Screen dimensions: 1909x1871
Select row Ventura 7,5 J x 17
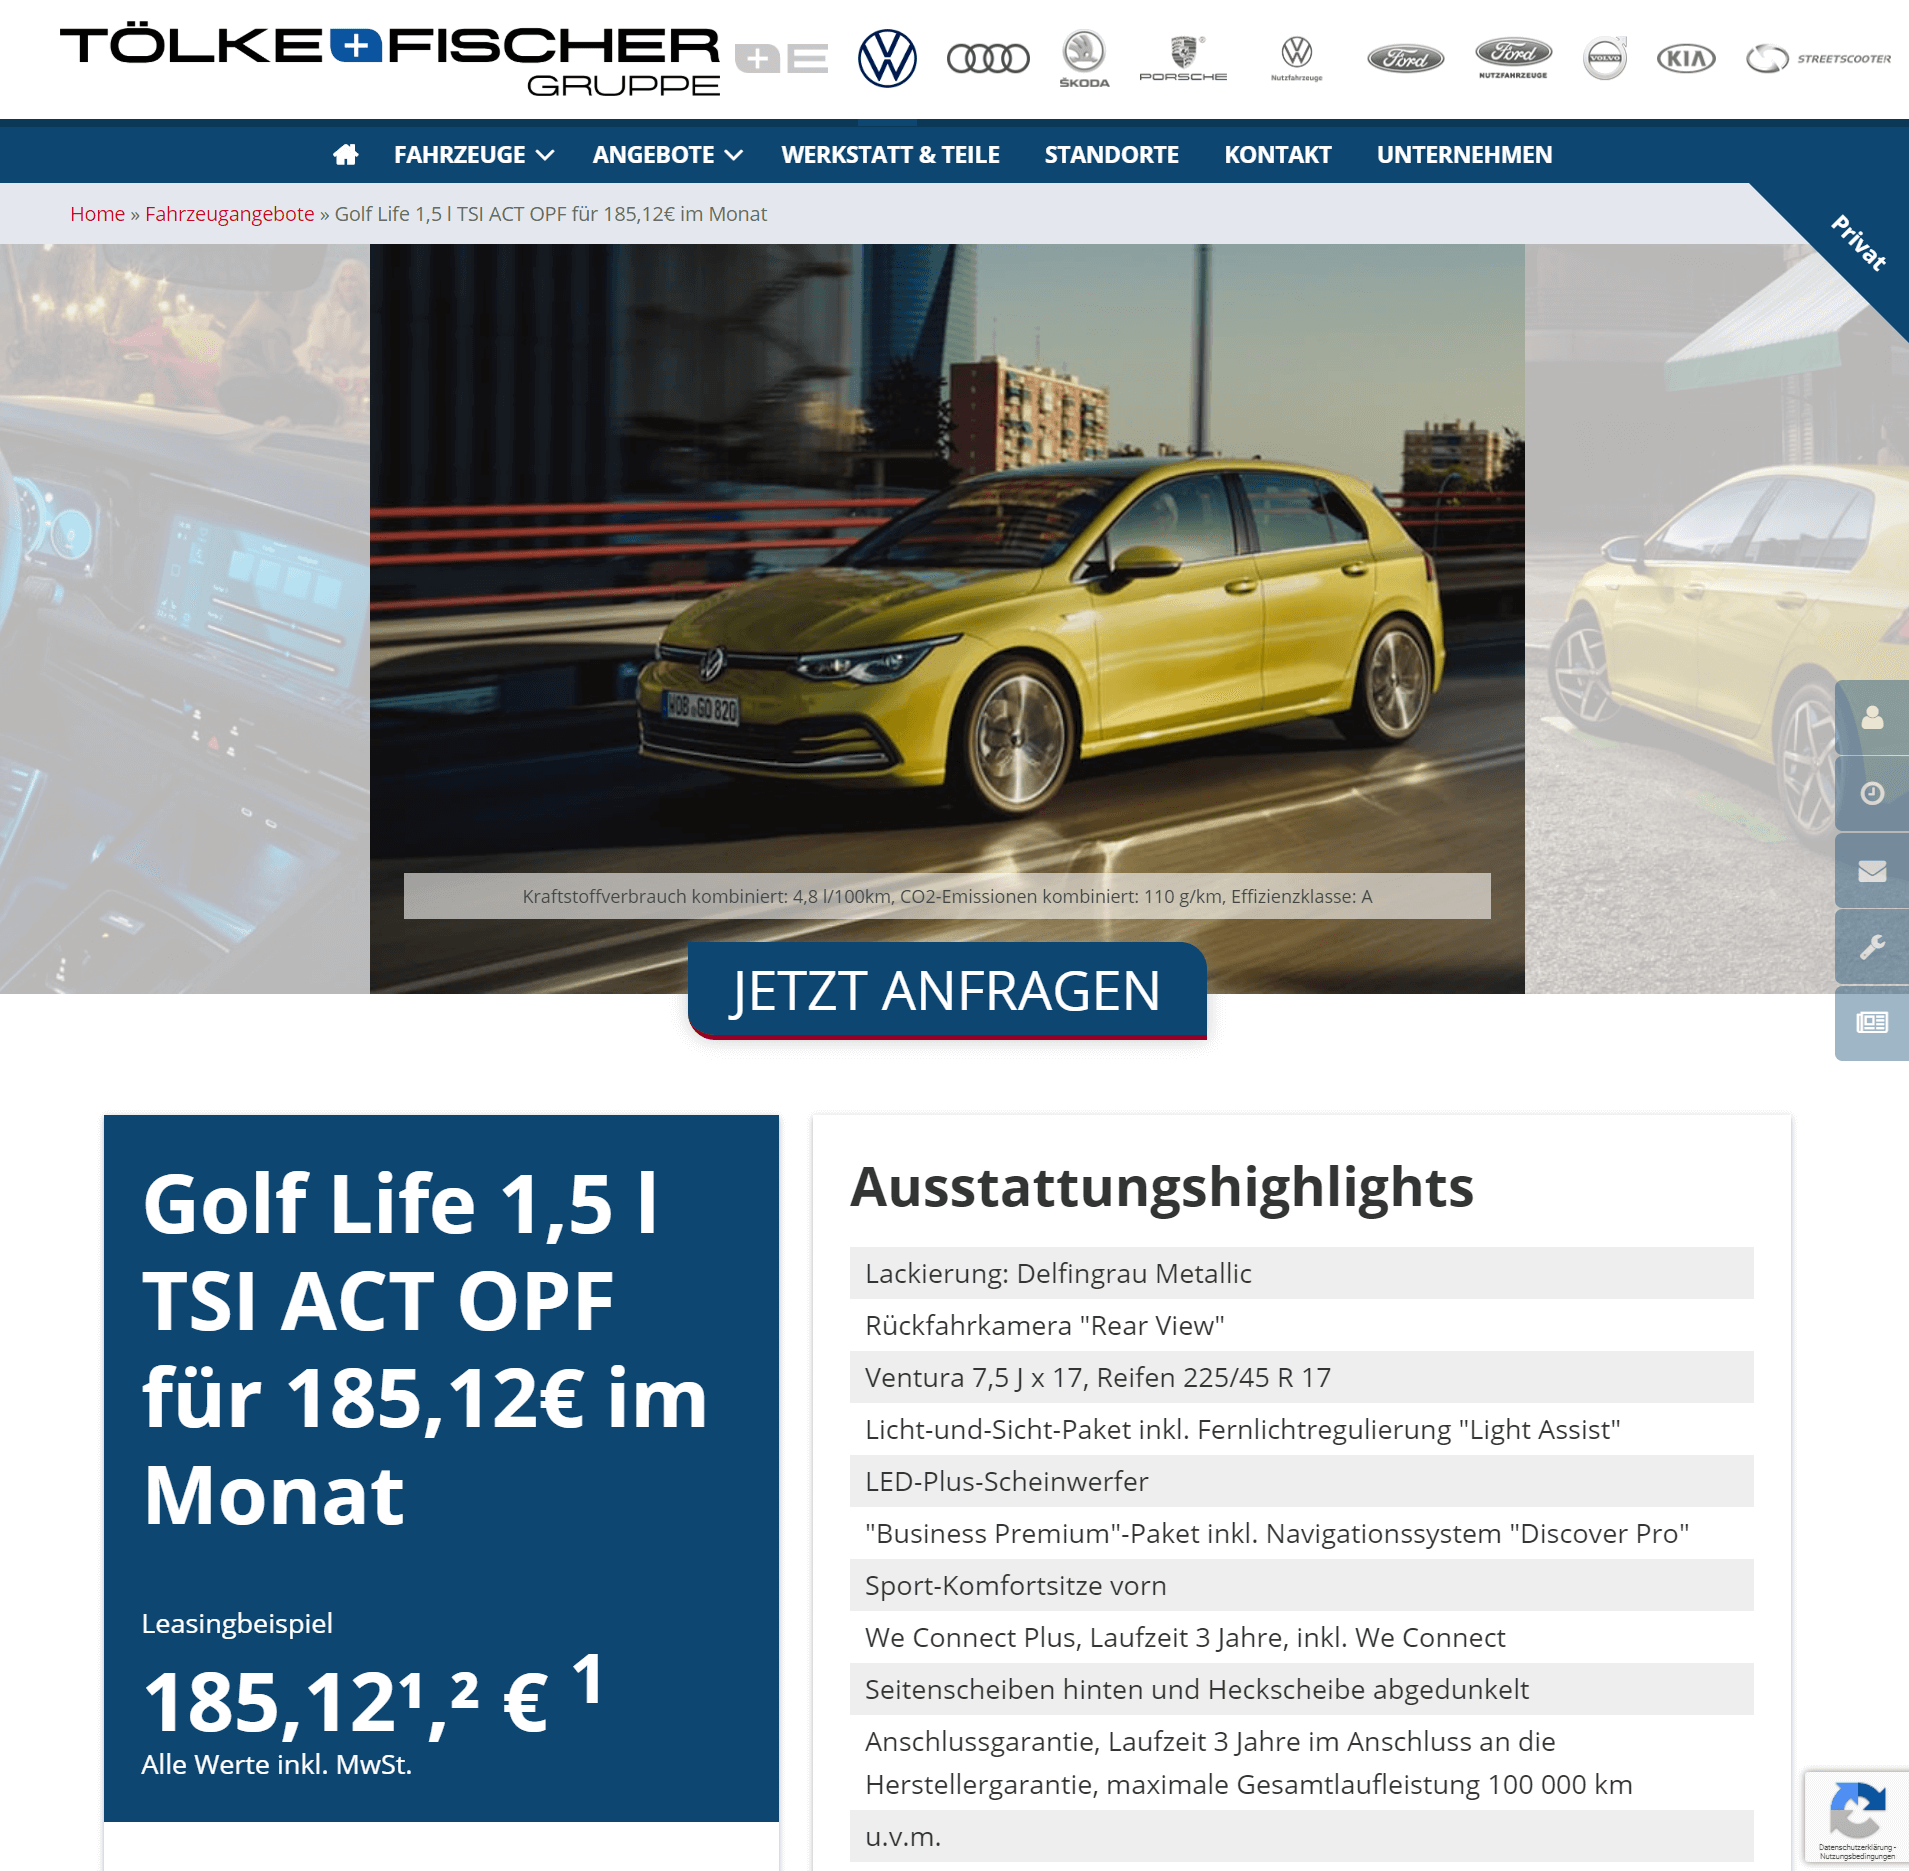[x=1301, y=1377]
